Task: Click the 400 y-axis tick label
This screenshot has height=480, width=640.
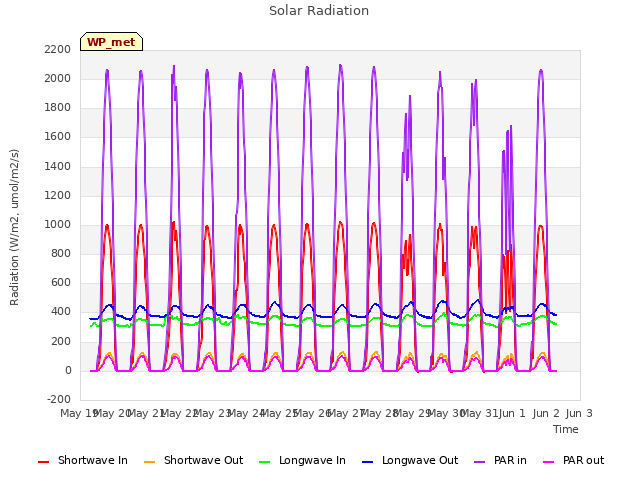Action: pyautogui.click(x=61, y=312)
